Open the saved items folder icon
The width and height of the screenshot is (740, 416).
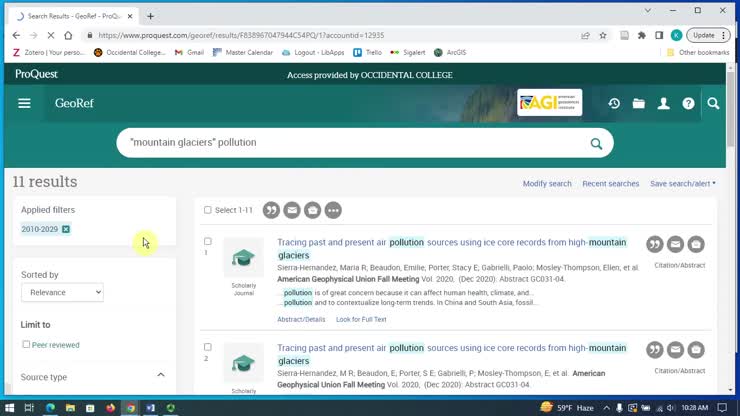point(639,103)
